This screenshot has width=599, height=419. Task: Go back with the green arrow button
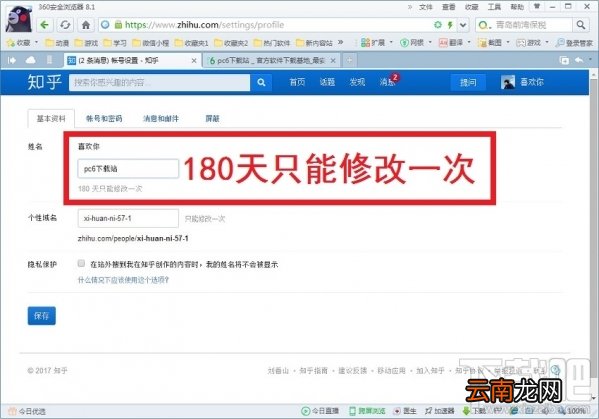point(45,25)
